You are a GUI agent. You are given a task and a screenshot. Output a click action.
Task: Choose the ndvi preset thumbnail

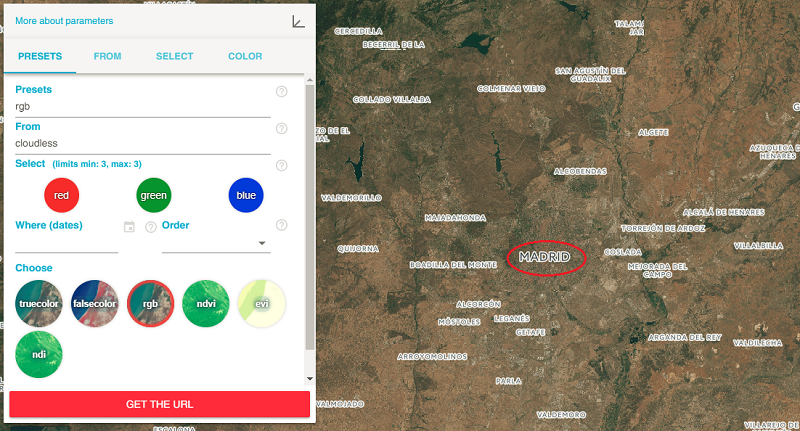pos(206,303)
